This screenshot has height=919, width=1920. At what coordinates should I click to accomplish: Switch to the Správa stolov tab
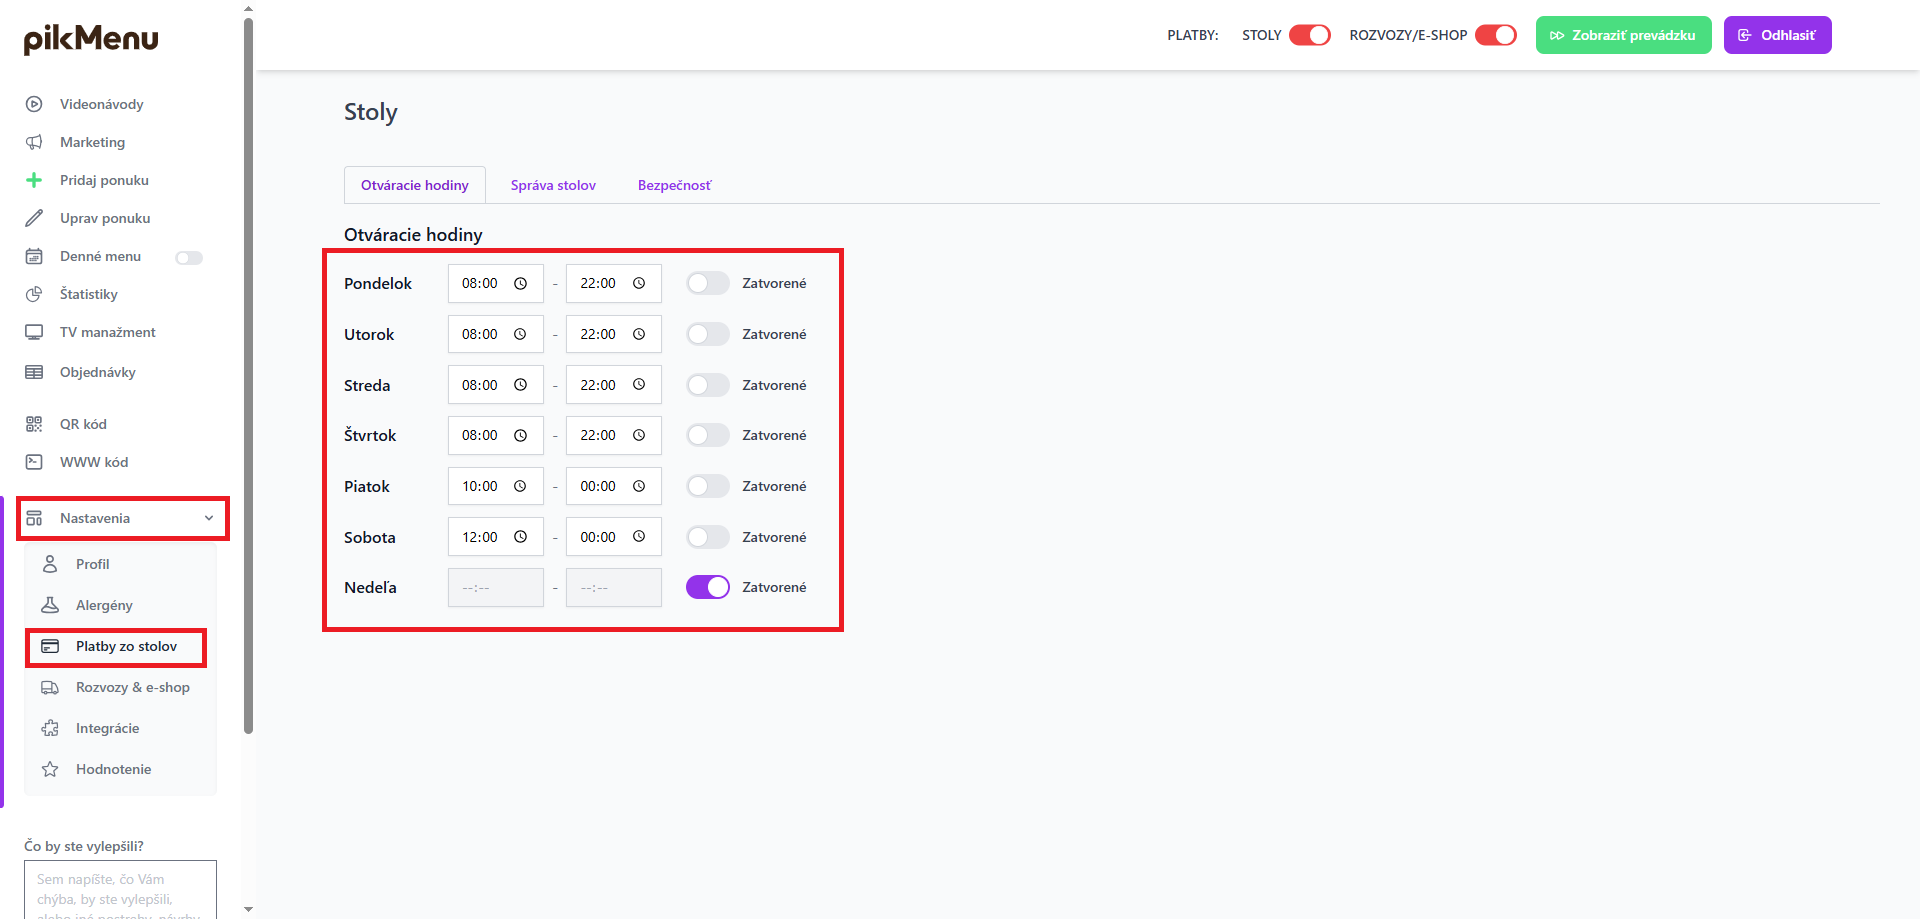(553, 185)
